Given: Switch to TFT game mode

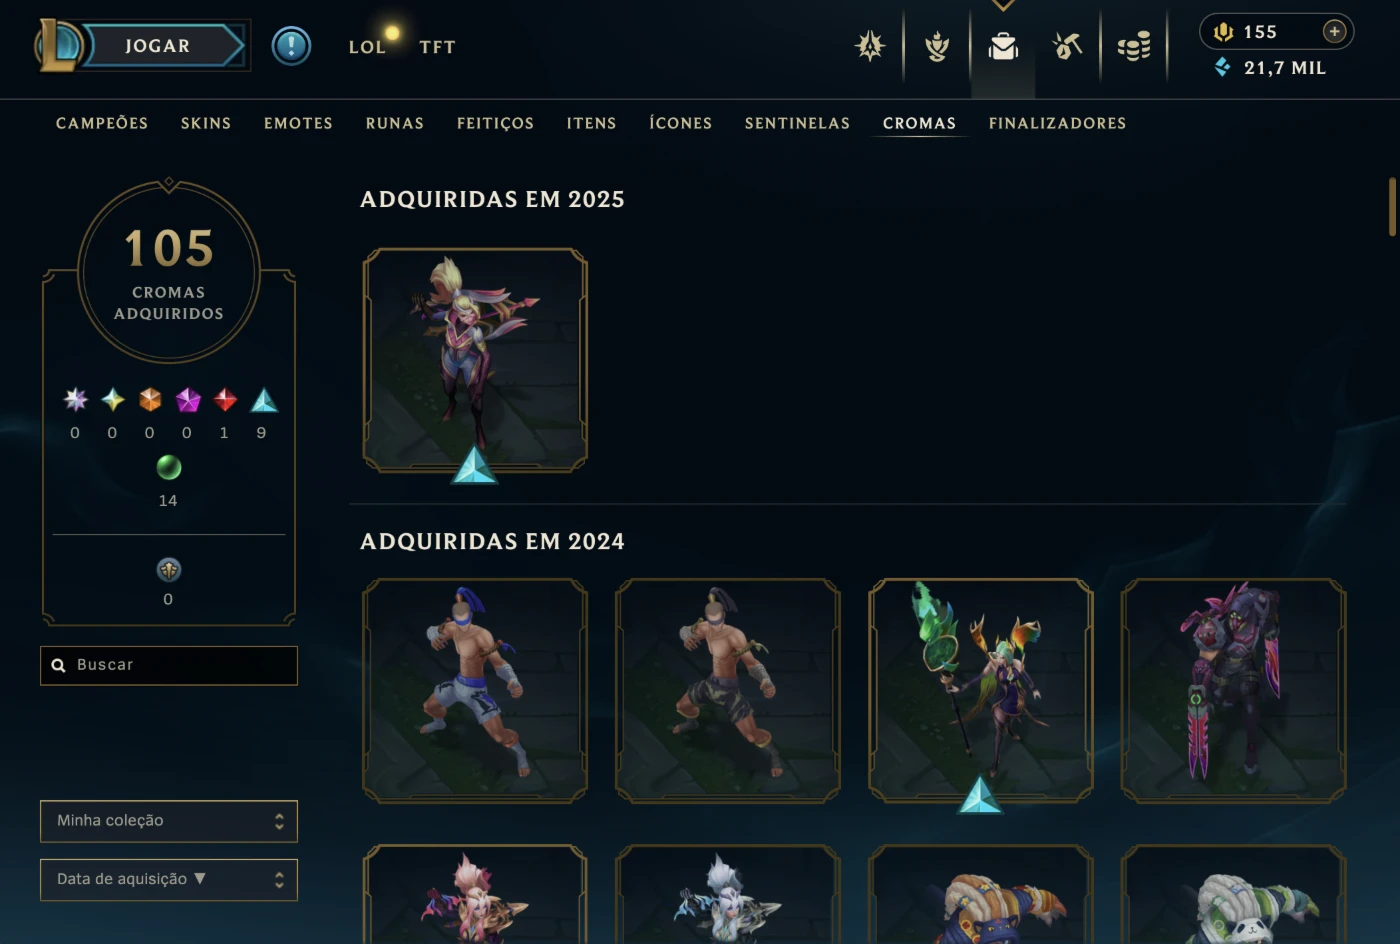Looking at the screenshot, I should 437,47.
